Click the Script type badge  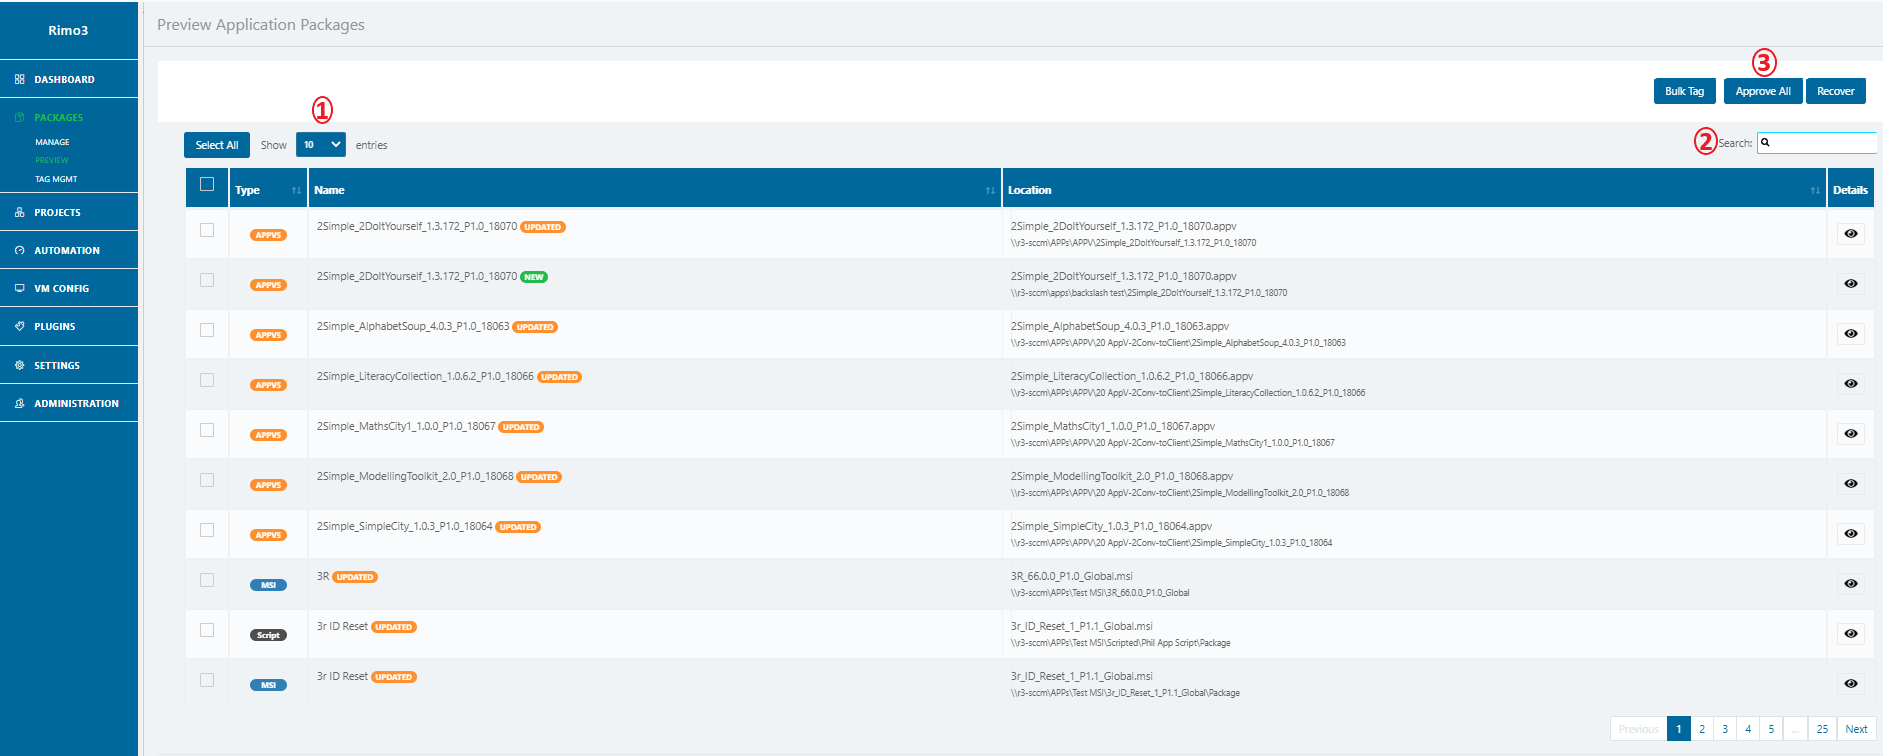(x=268, y=635)
